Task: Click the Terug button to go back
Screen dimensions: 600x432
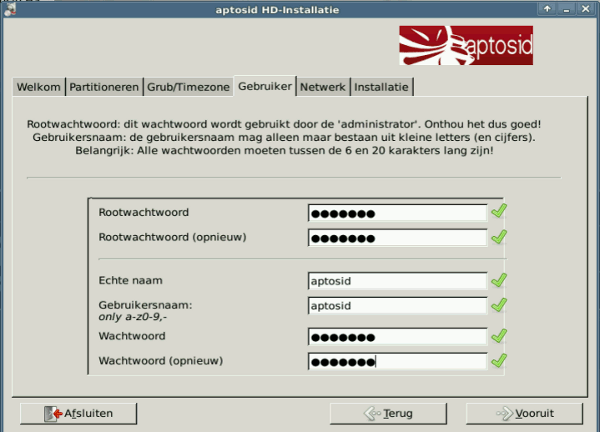Action: (x=388, y=412)
